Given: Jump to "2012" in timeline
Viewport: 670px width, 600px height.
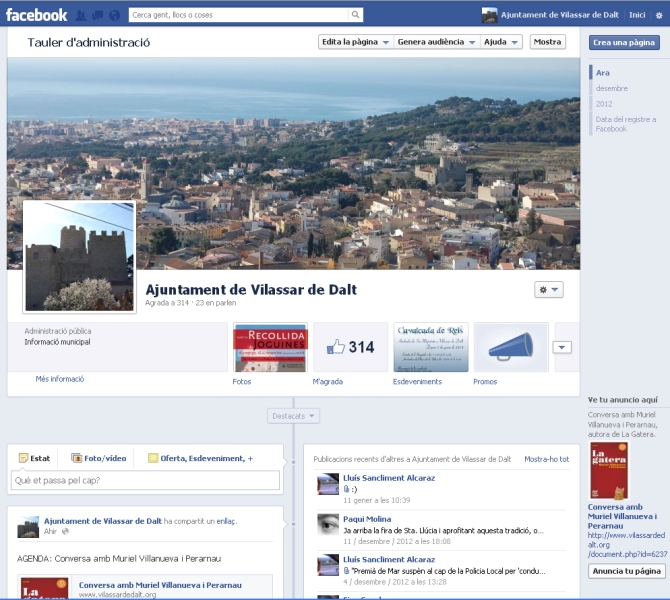Looking at the screenshot, I should coord(604,104).
